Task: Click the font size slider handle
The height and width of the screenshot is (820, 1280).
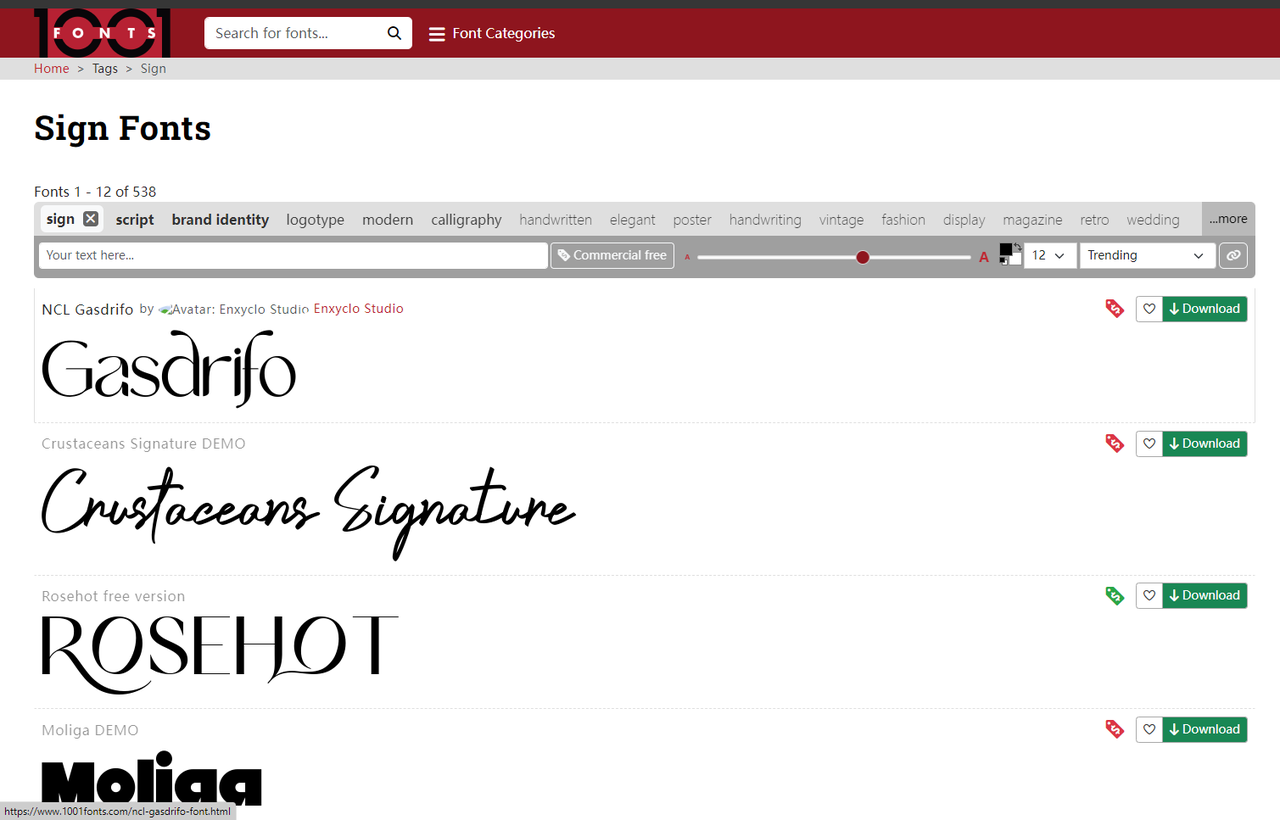Action: pyautogui.click(x=863, y=257)
